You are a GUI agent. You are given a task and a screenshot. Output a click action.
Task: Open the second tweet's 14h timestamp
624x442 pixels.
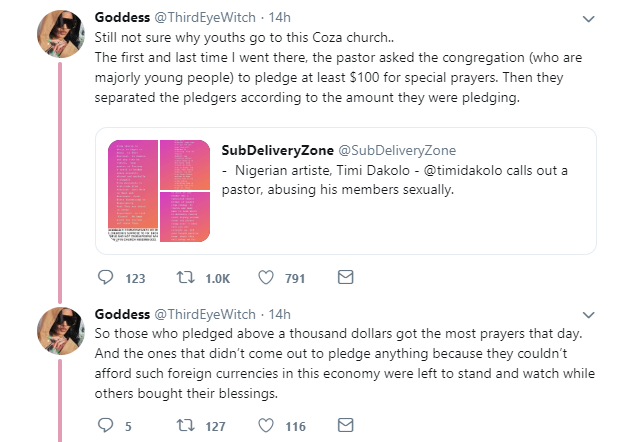[x=280, y=313]
